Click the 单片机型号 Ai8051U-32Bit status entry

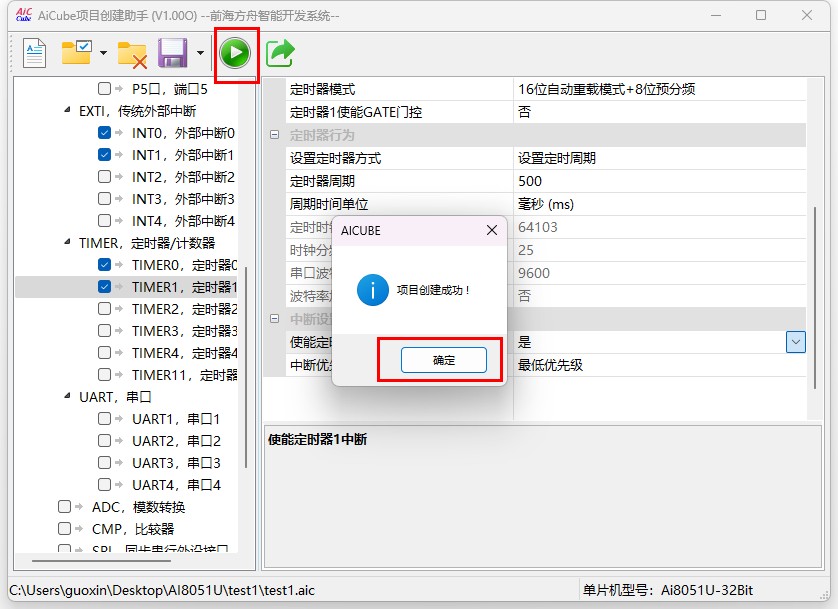point(668,590)
